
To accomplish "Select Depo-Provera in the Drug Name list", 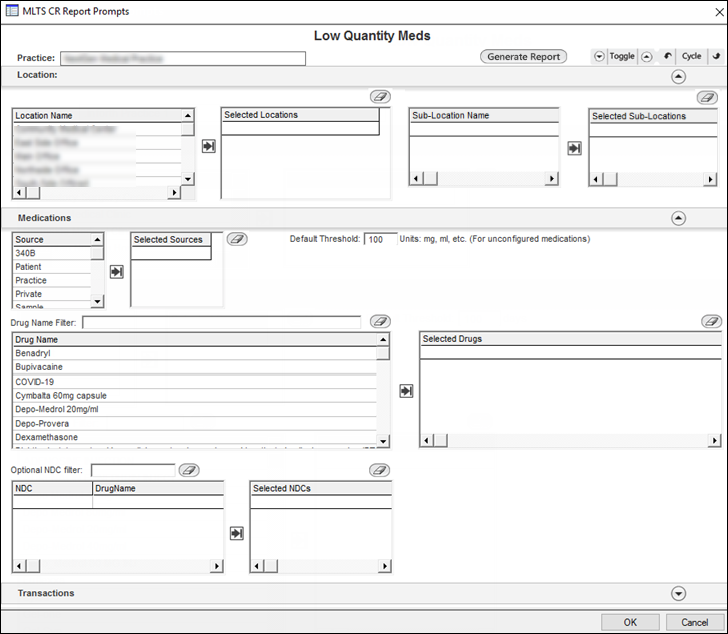I will 195,423.
